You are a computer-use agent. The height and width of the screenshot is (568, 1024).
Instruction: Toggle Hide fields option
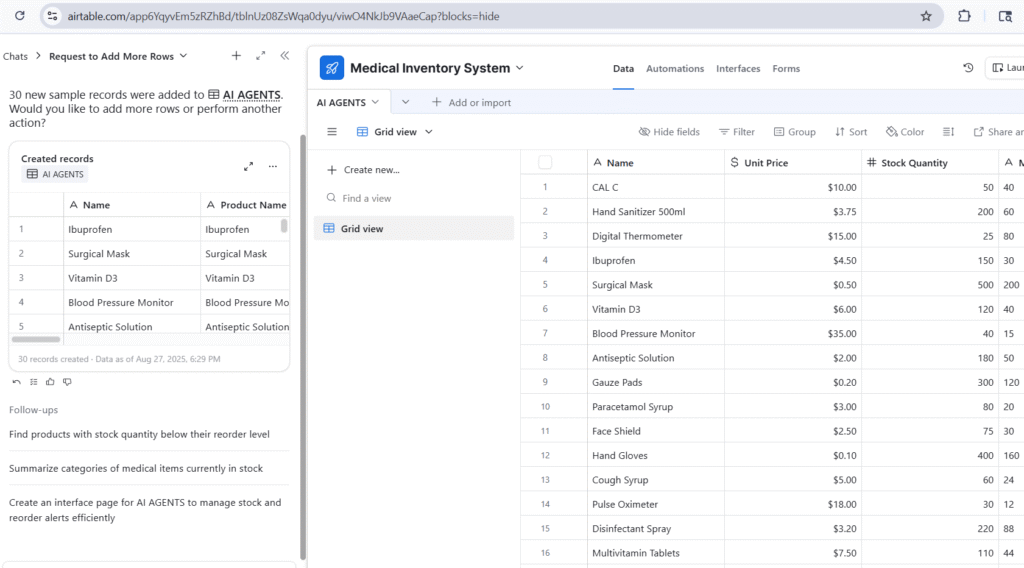coord(669,132)
